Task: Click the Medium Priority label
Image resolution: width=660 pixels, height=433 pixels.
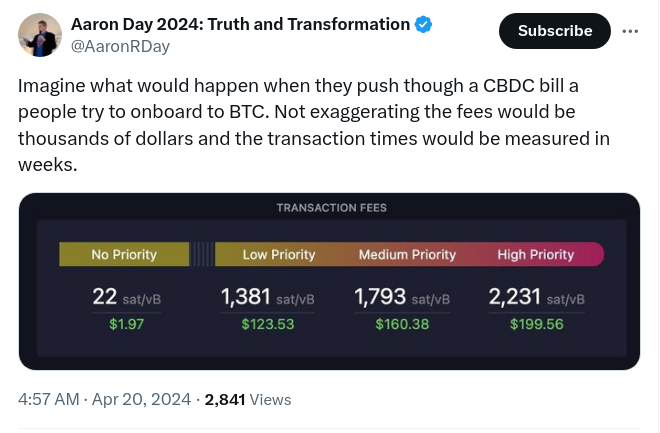Action: [x=407, y=255]
